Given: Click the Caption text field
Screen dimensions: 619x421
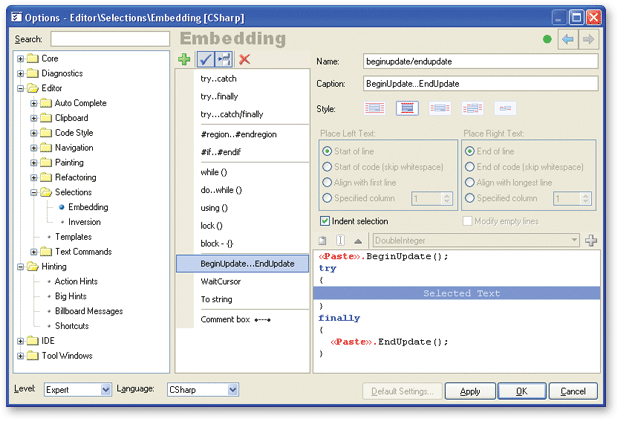Looking at the screenshot, I should [x=480, y=83].
